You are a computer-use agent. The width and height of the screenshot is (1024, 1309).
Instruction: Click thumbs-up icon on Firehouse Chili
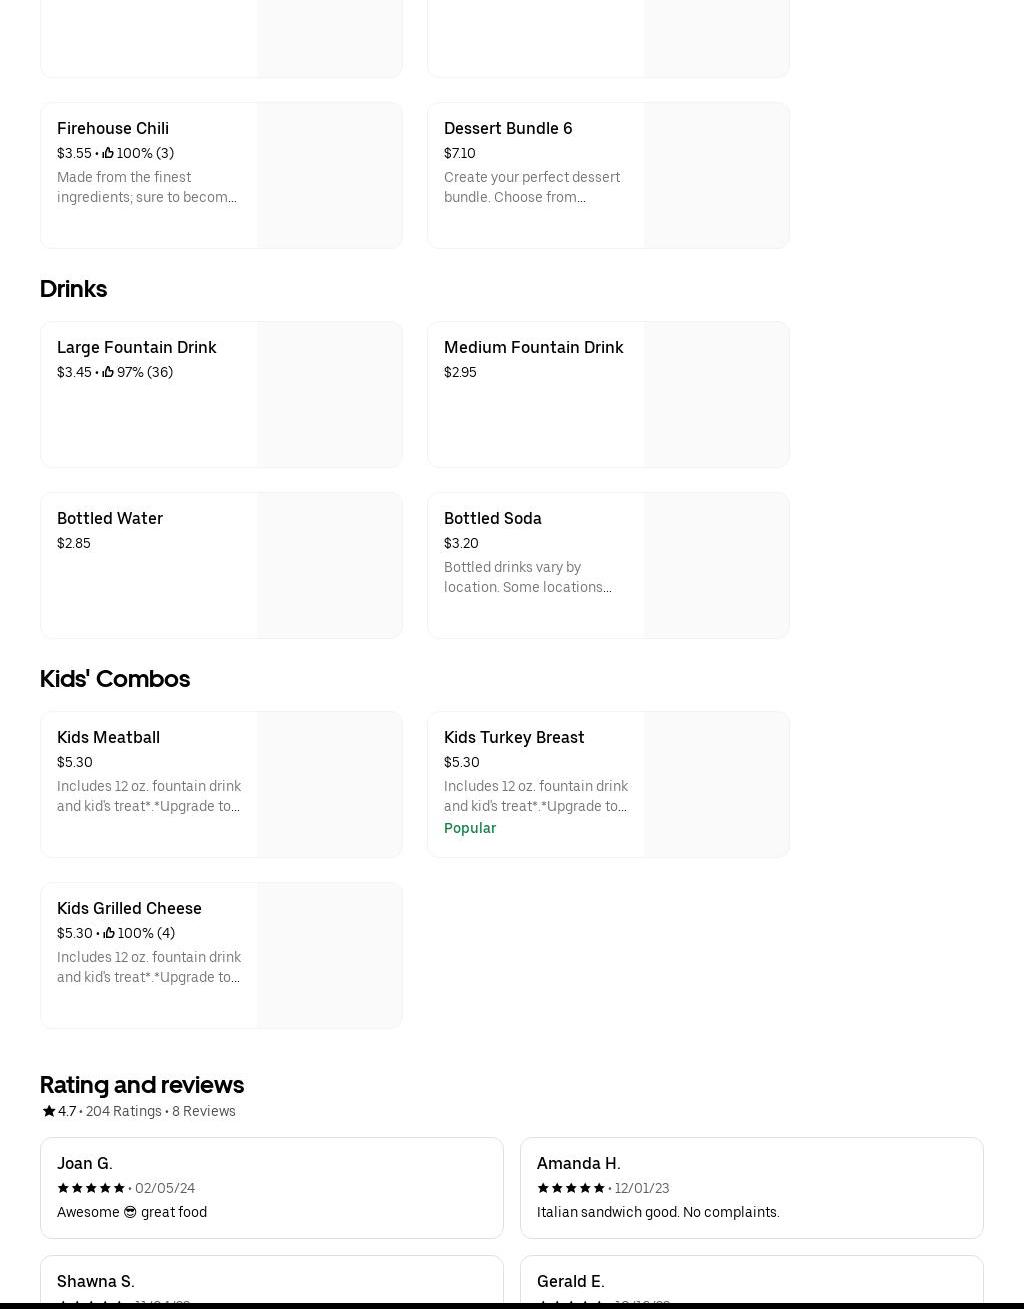tap(108, 153)
